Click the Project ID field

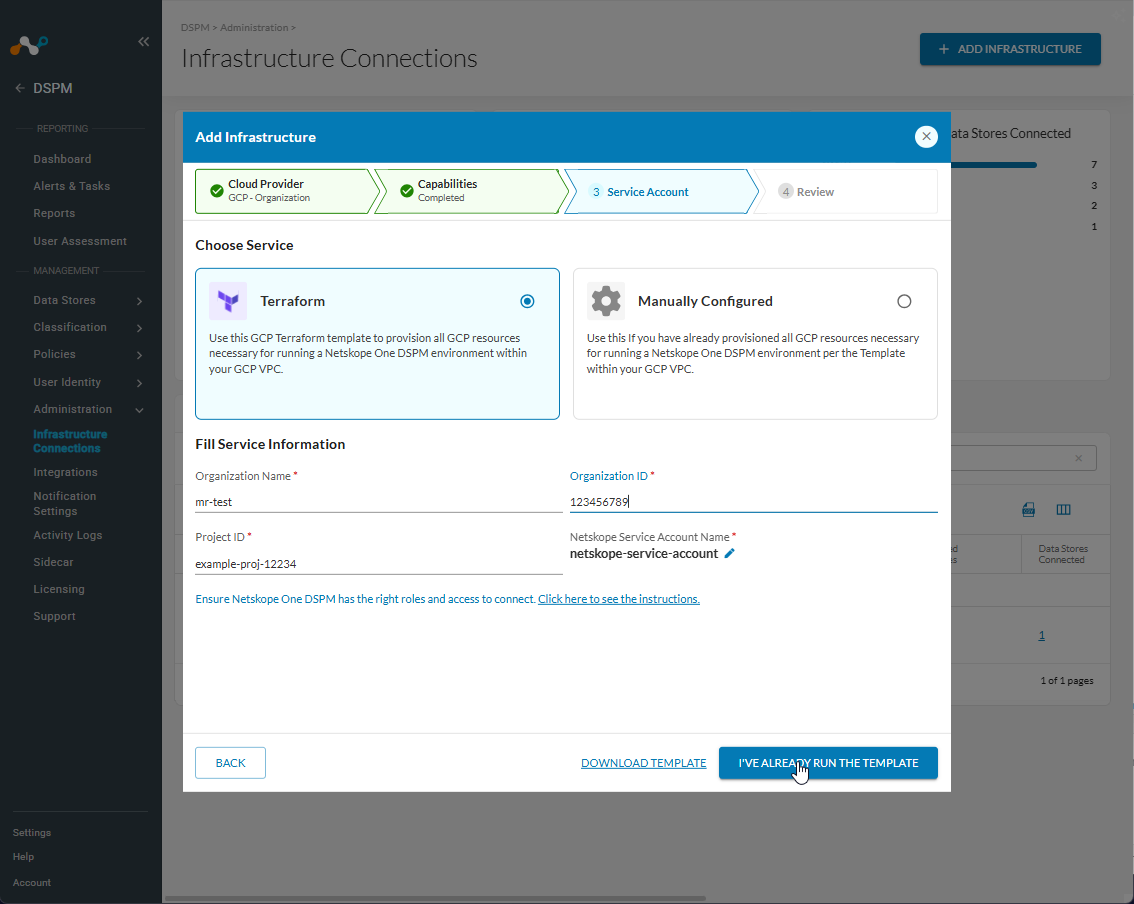pos(378,564)
